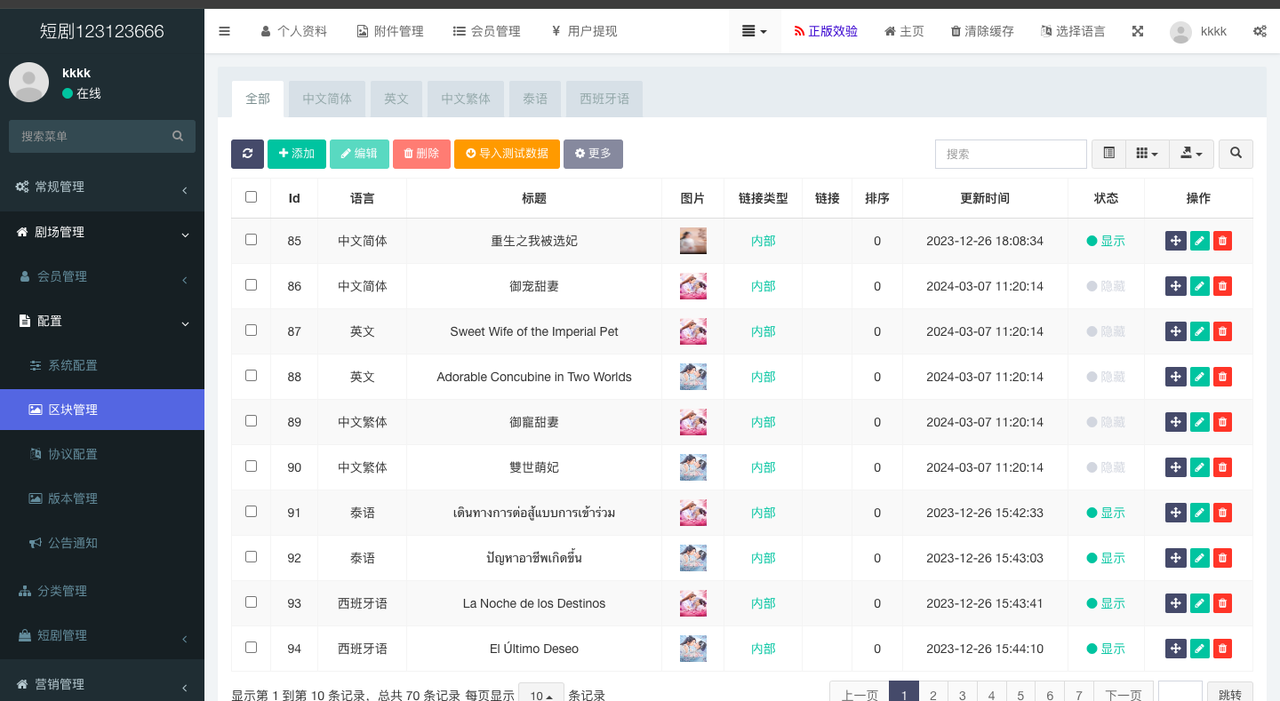Expand 常规管理 in the sidebar
The image size is (1280, 701).
tap(102, 187)
